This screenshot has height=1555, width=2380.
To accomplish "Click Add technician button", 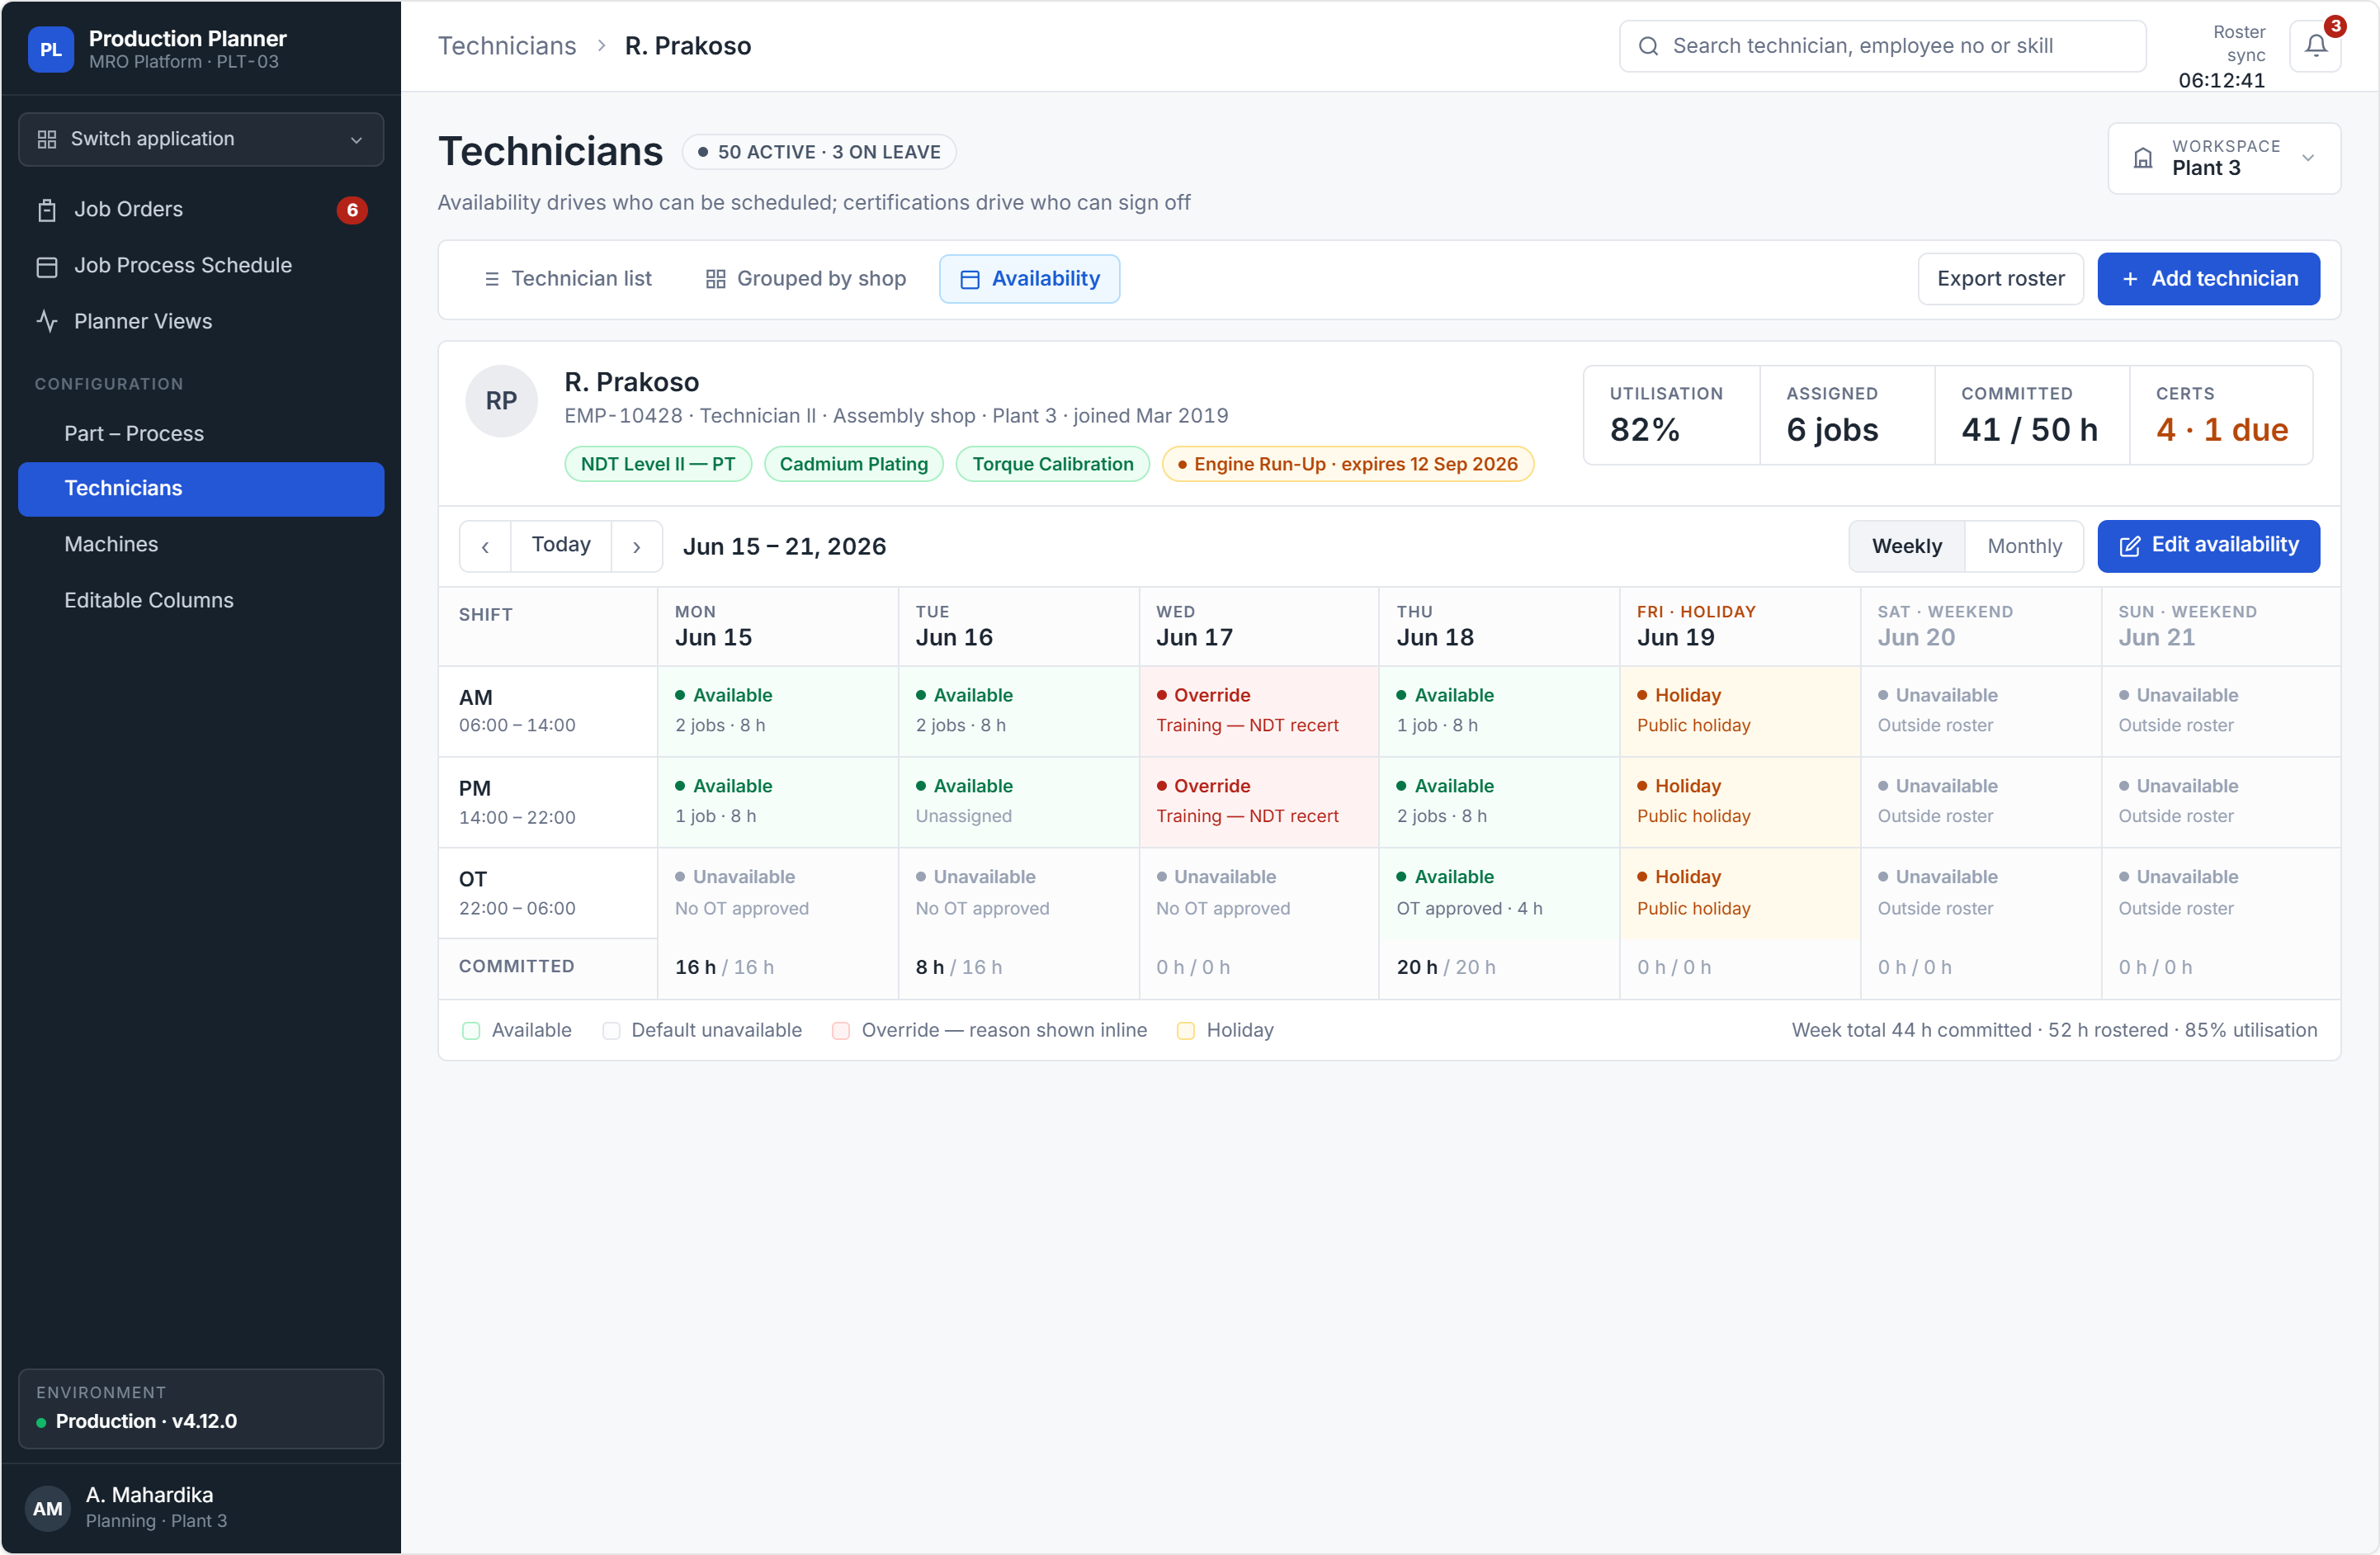I will tap(2208, 279).
